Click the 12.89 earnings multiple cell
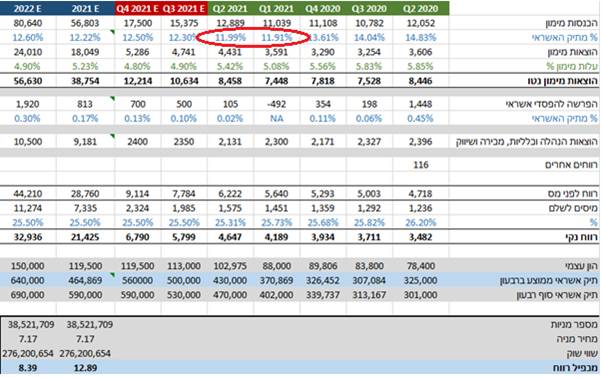This screenshot has width=602, height=377. coord(85,368)
